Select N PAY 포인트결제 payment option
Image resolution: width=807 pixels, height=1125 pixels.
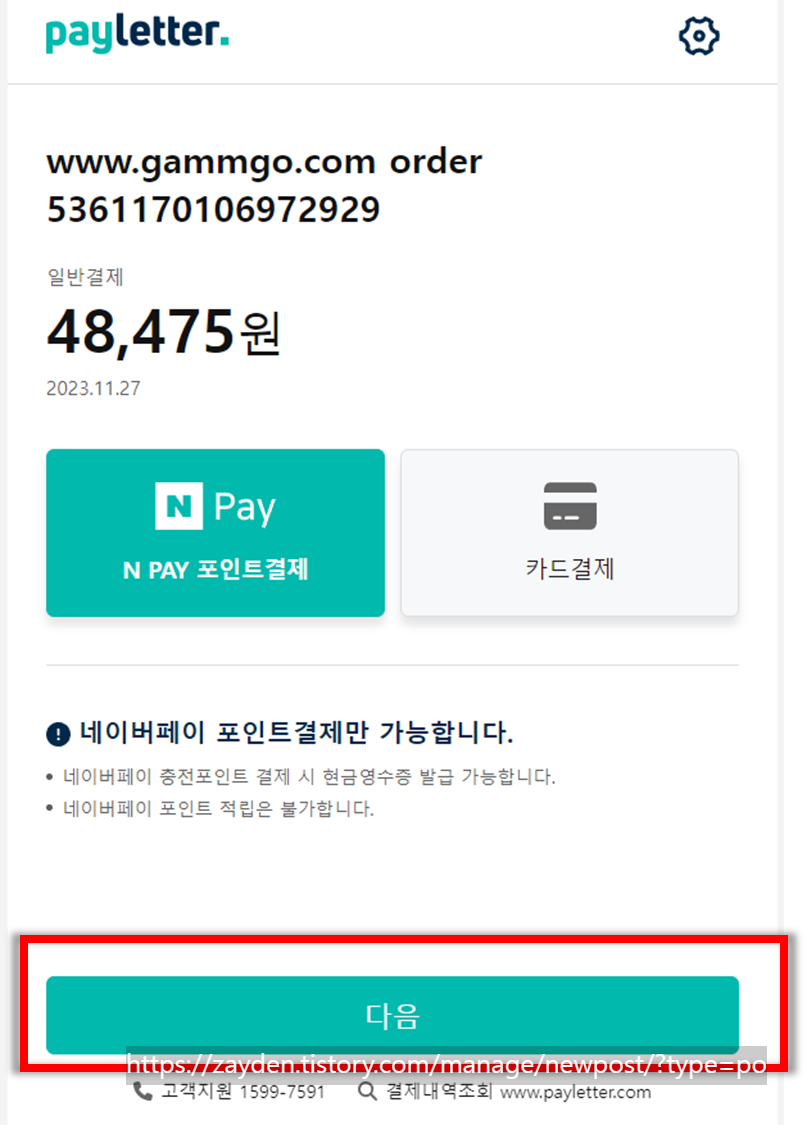tap(215, 533)
